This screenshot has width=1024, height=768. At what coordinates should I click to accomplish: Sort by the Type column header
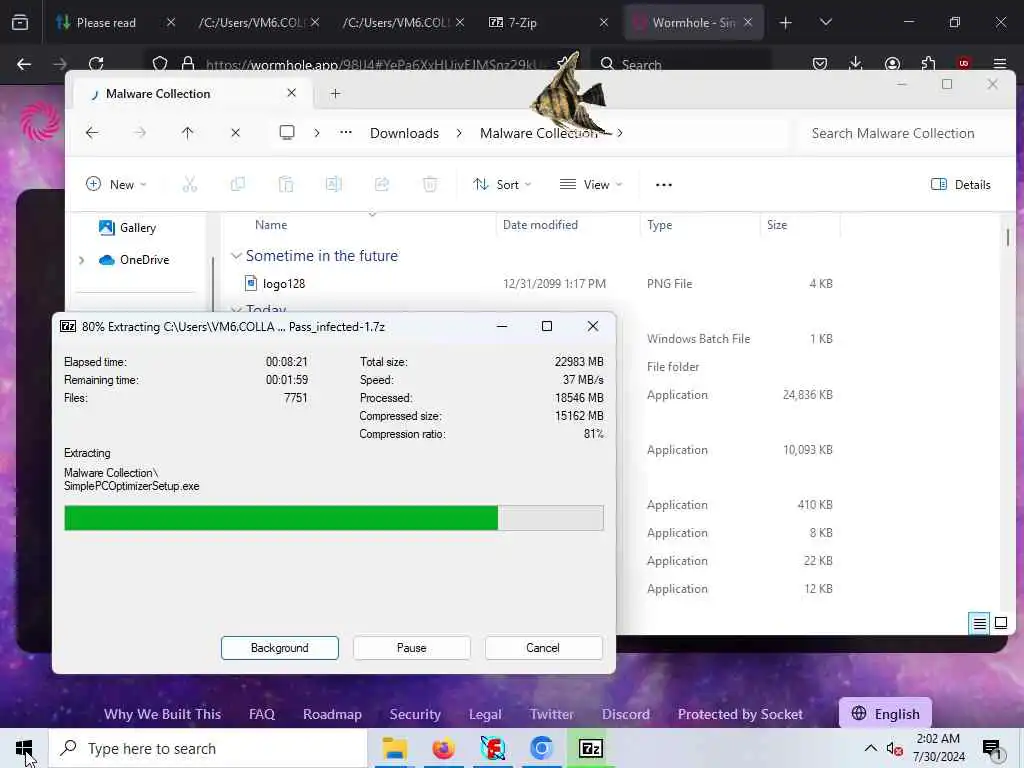pos(660,225)
